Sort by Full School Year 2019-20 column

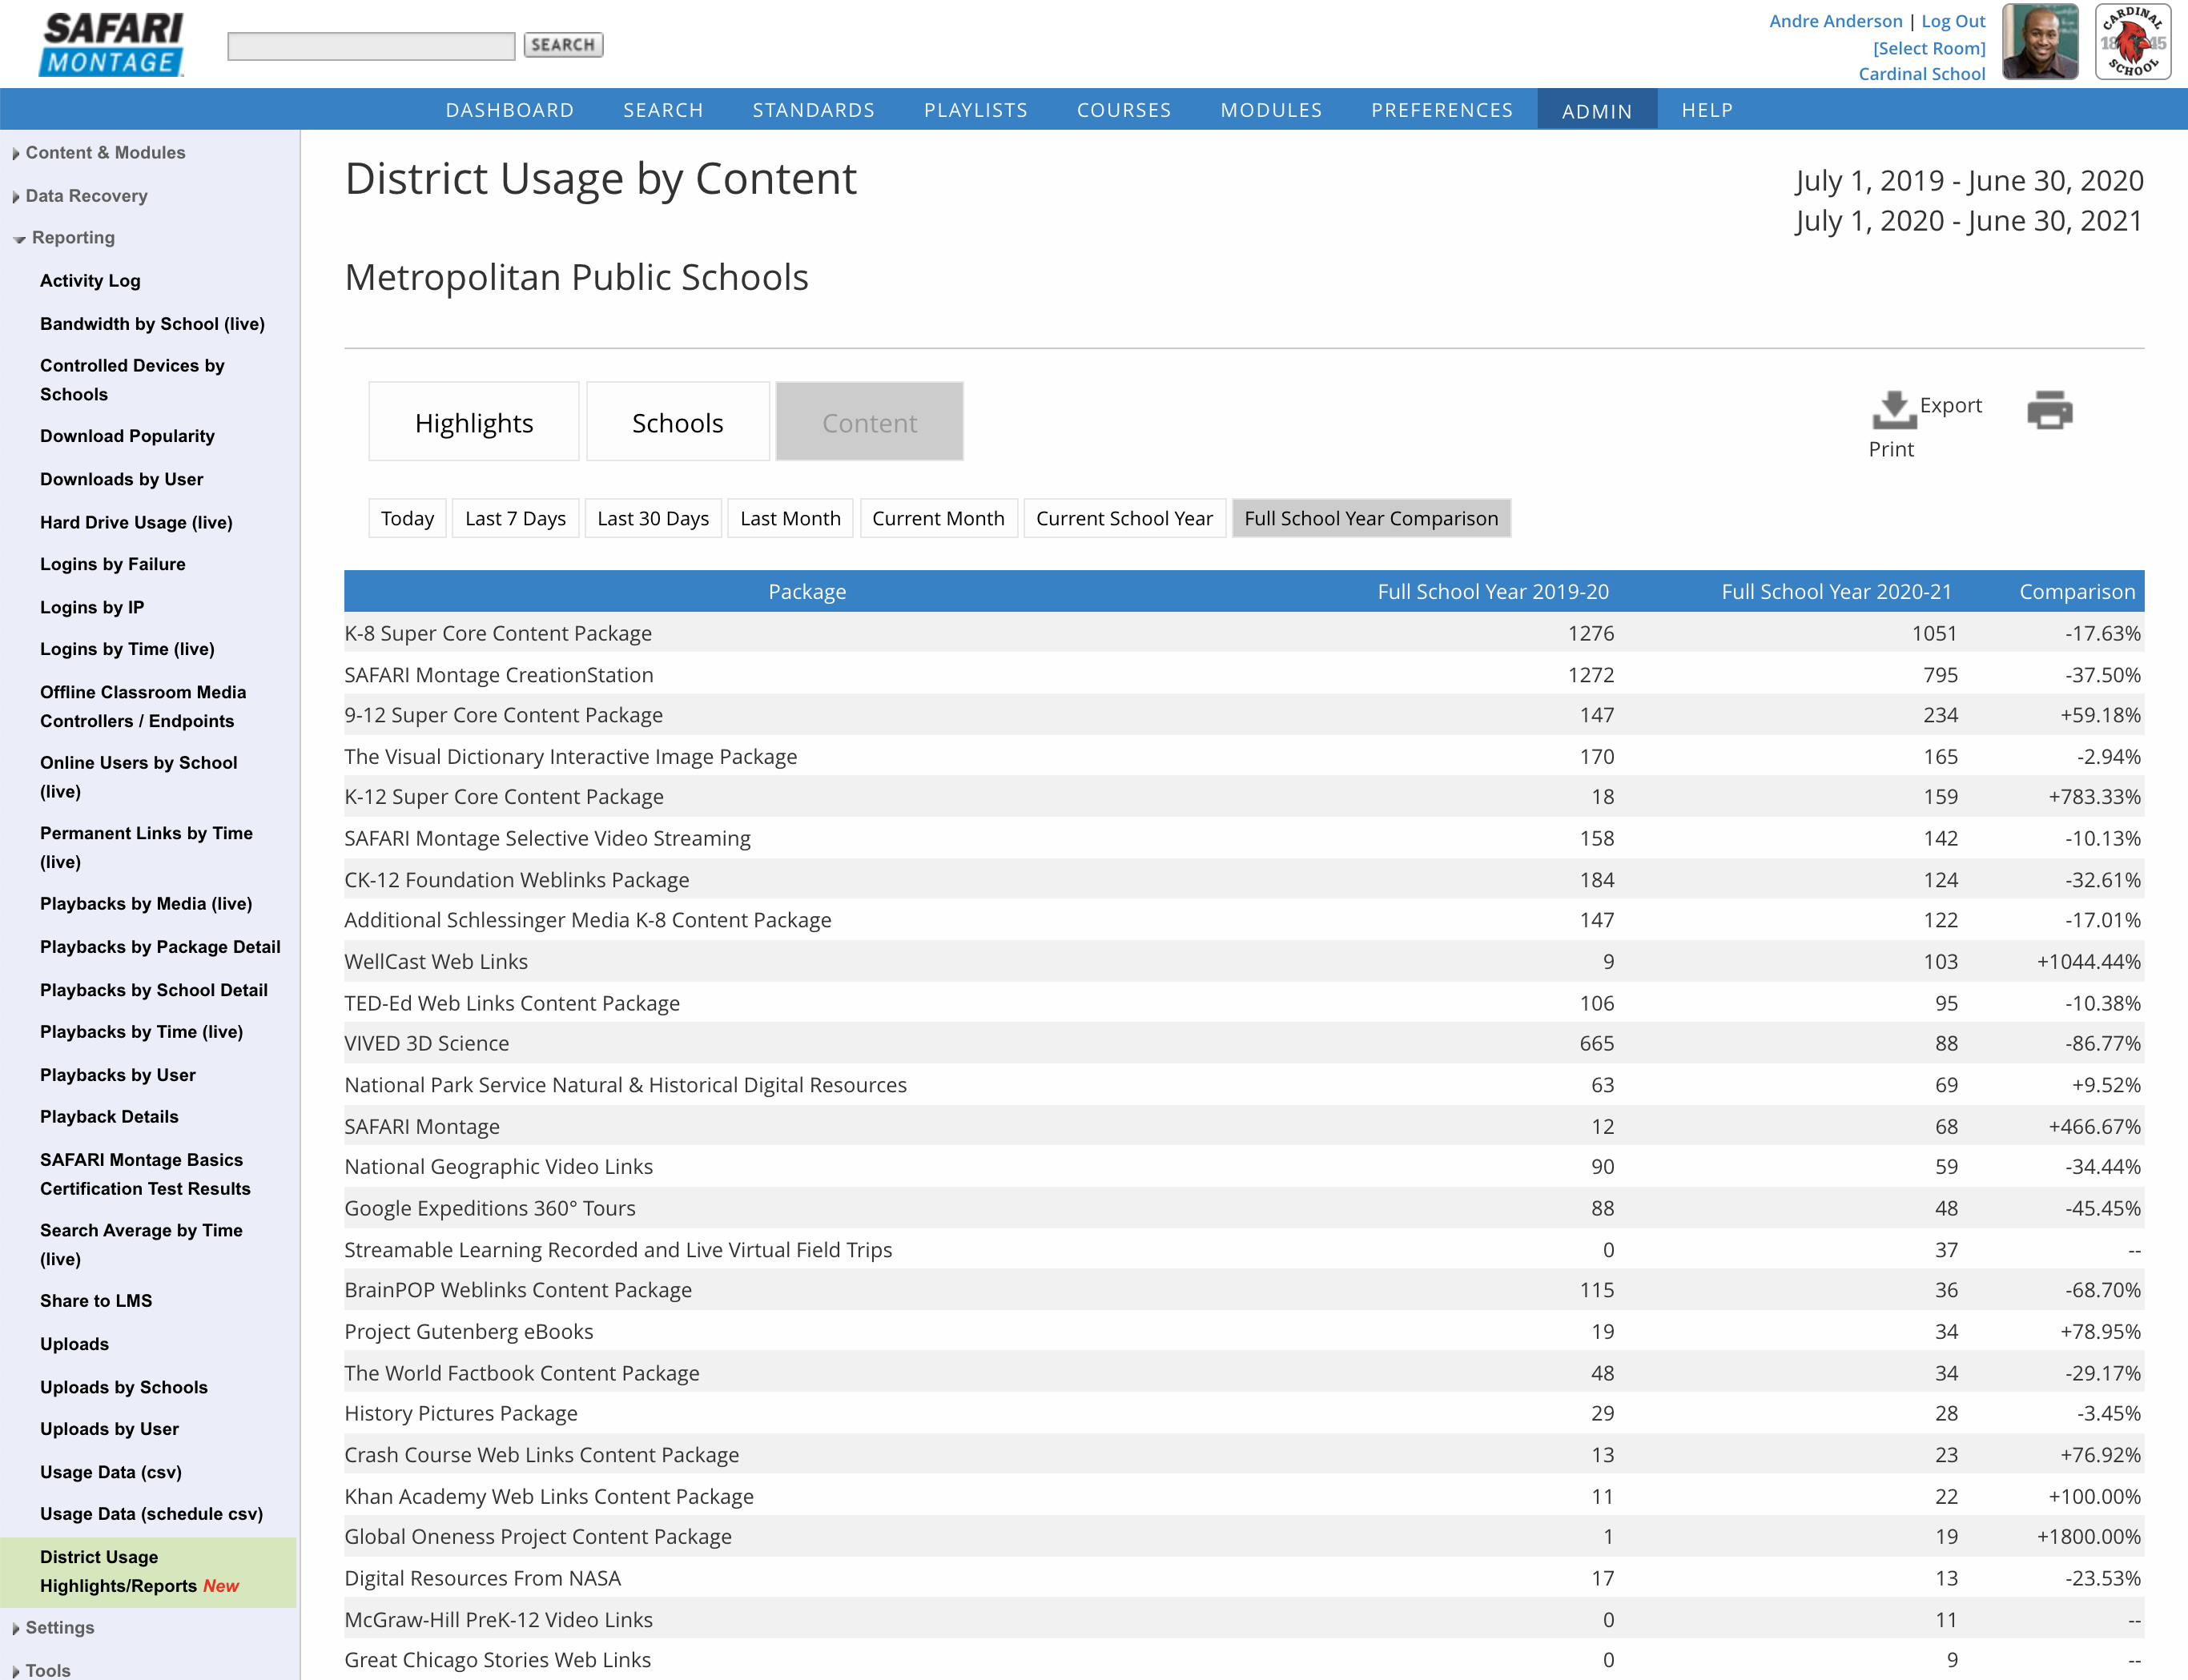click(x=1493, y=591)
